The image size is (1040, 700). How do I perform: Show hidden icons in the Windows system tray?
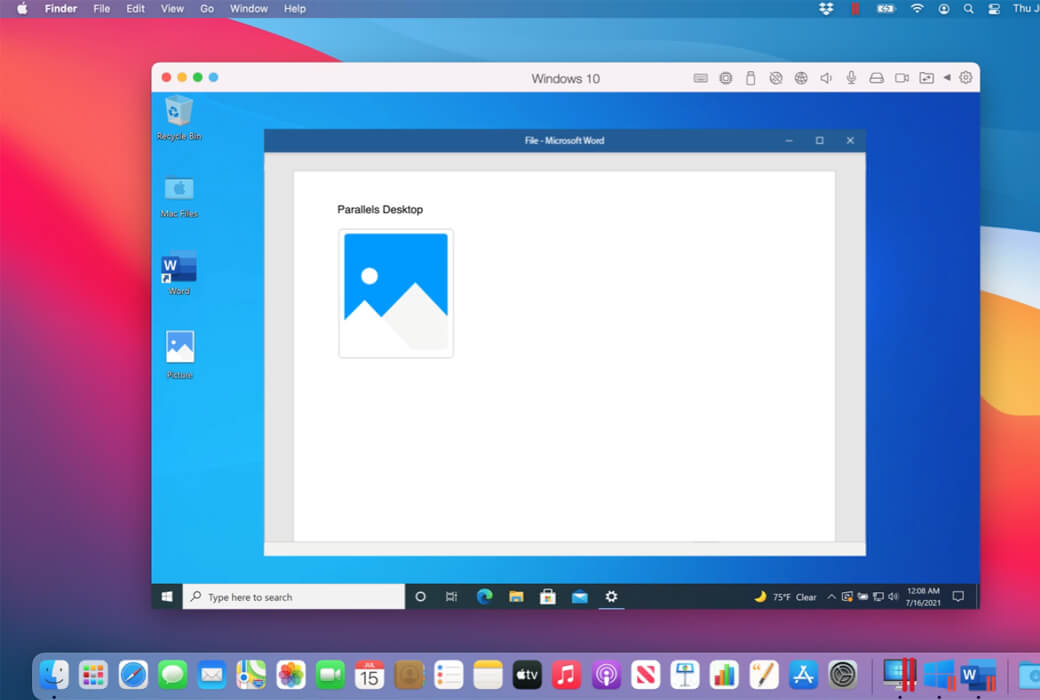coord(831,596)
